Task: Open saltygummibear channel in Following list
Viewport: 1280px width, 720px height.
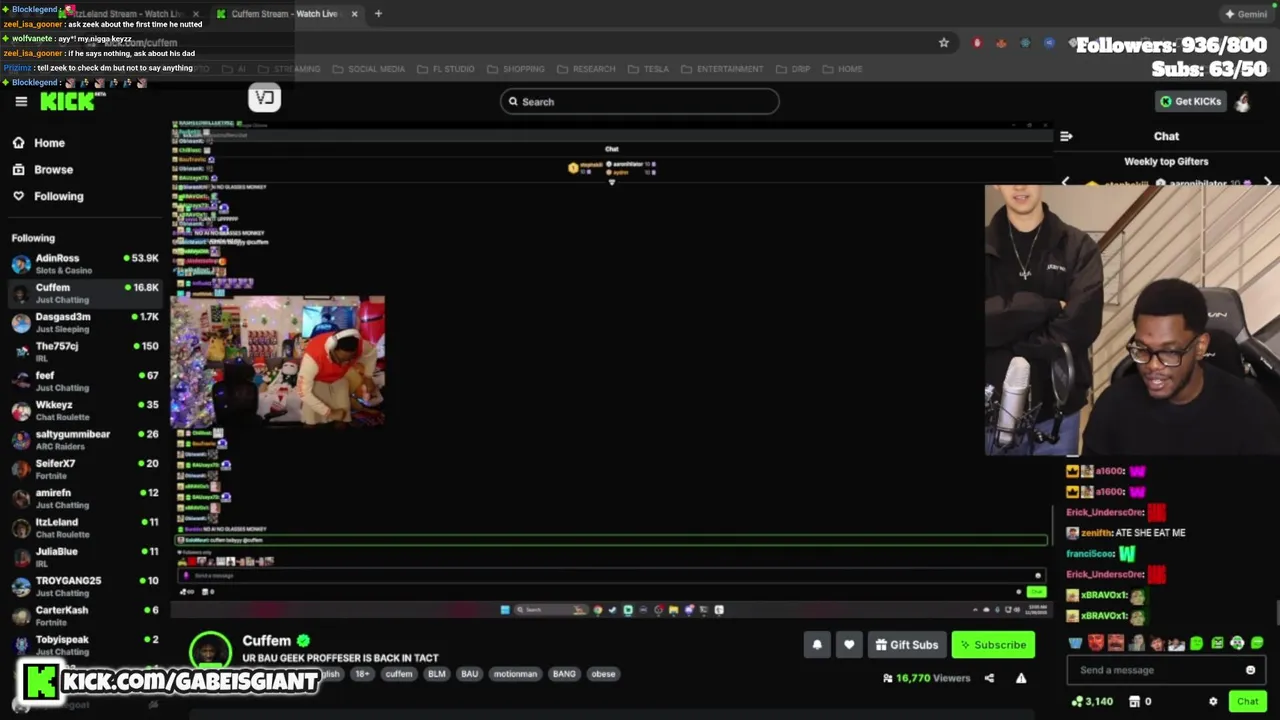Action: tap(85, 439)
